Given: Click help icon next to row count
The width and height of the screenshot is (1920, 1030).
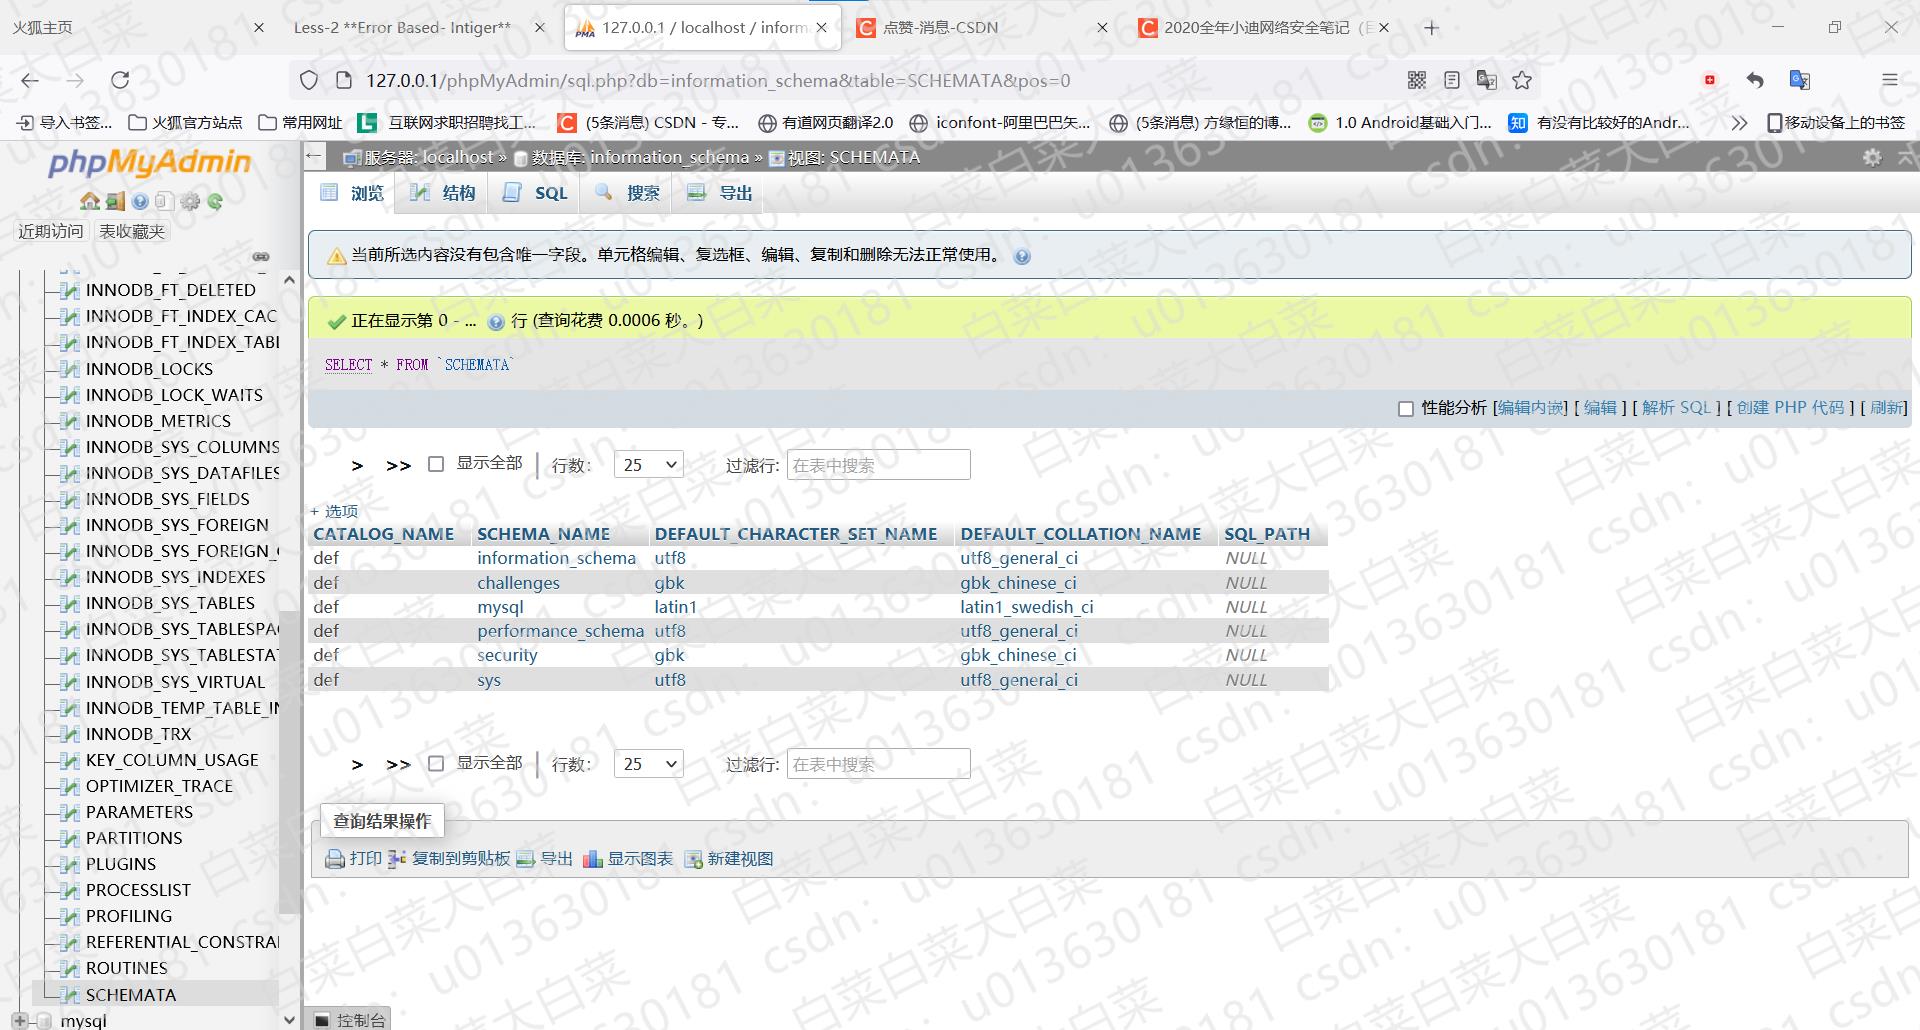Looking at the screenshot, I should (x=495, y=322).
